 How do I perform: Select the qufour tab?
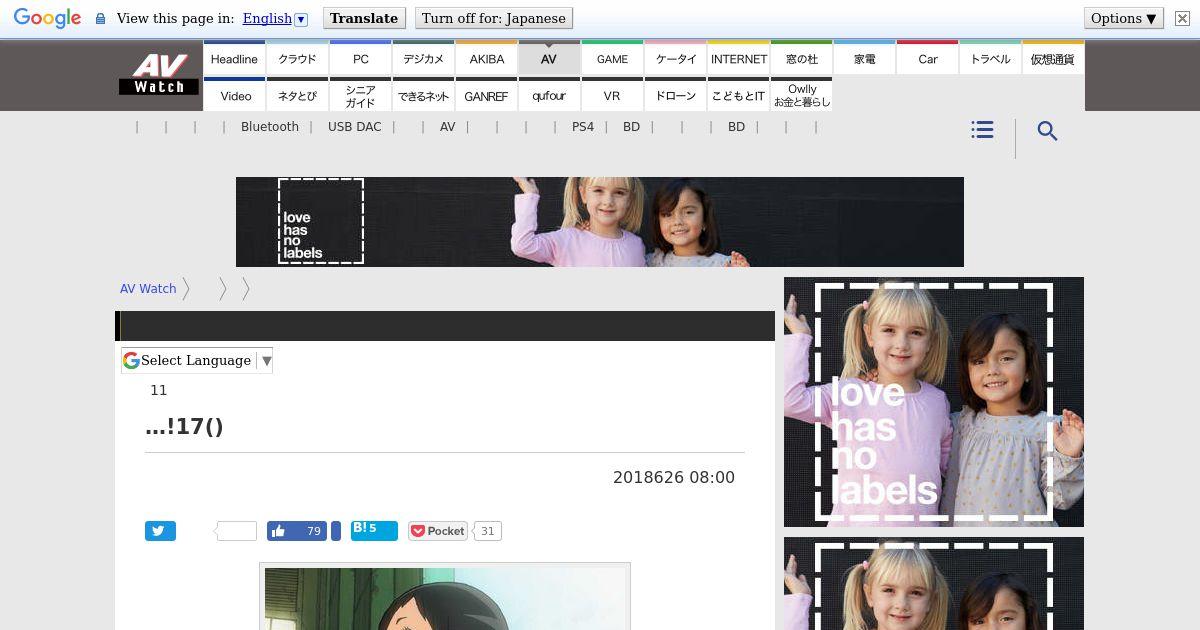(x=549, y=95)
